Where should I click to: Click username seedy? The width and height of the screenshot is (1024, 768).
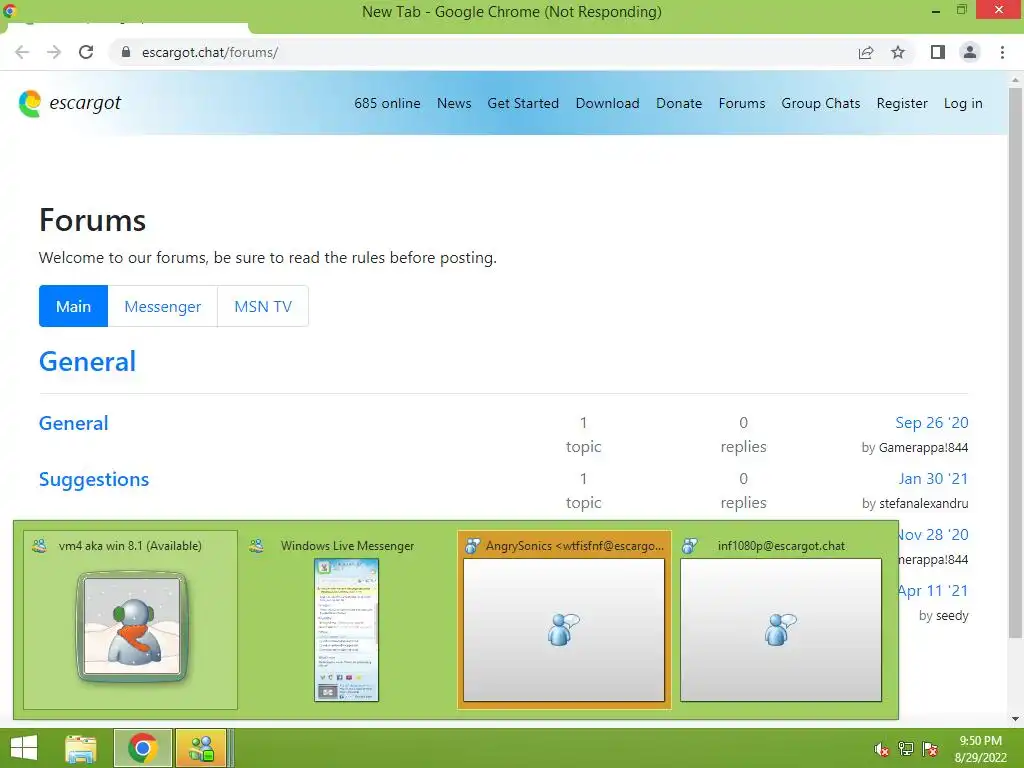pos(952,616)
